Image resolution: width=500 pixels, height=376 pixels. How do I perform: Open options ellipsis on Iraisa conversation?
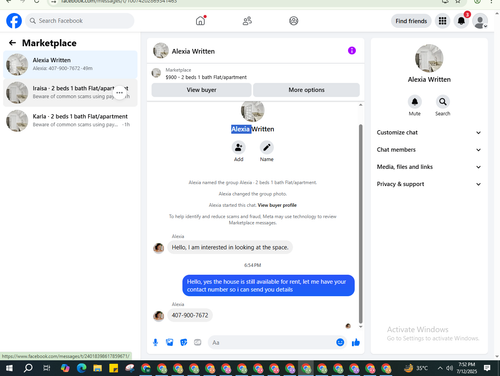pos(120,93)
